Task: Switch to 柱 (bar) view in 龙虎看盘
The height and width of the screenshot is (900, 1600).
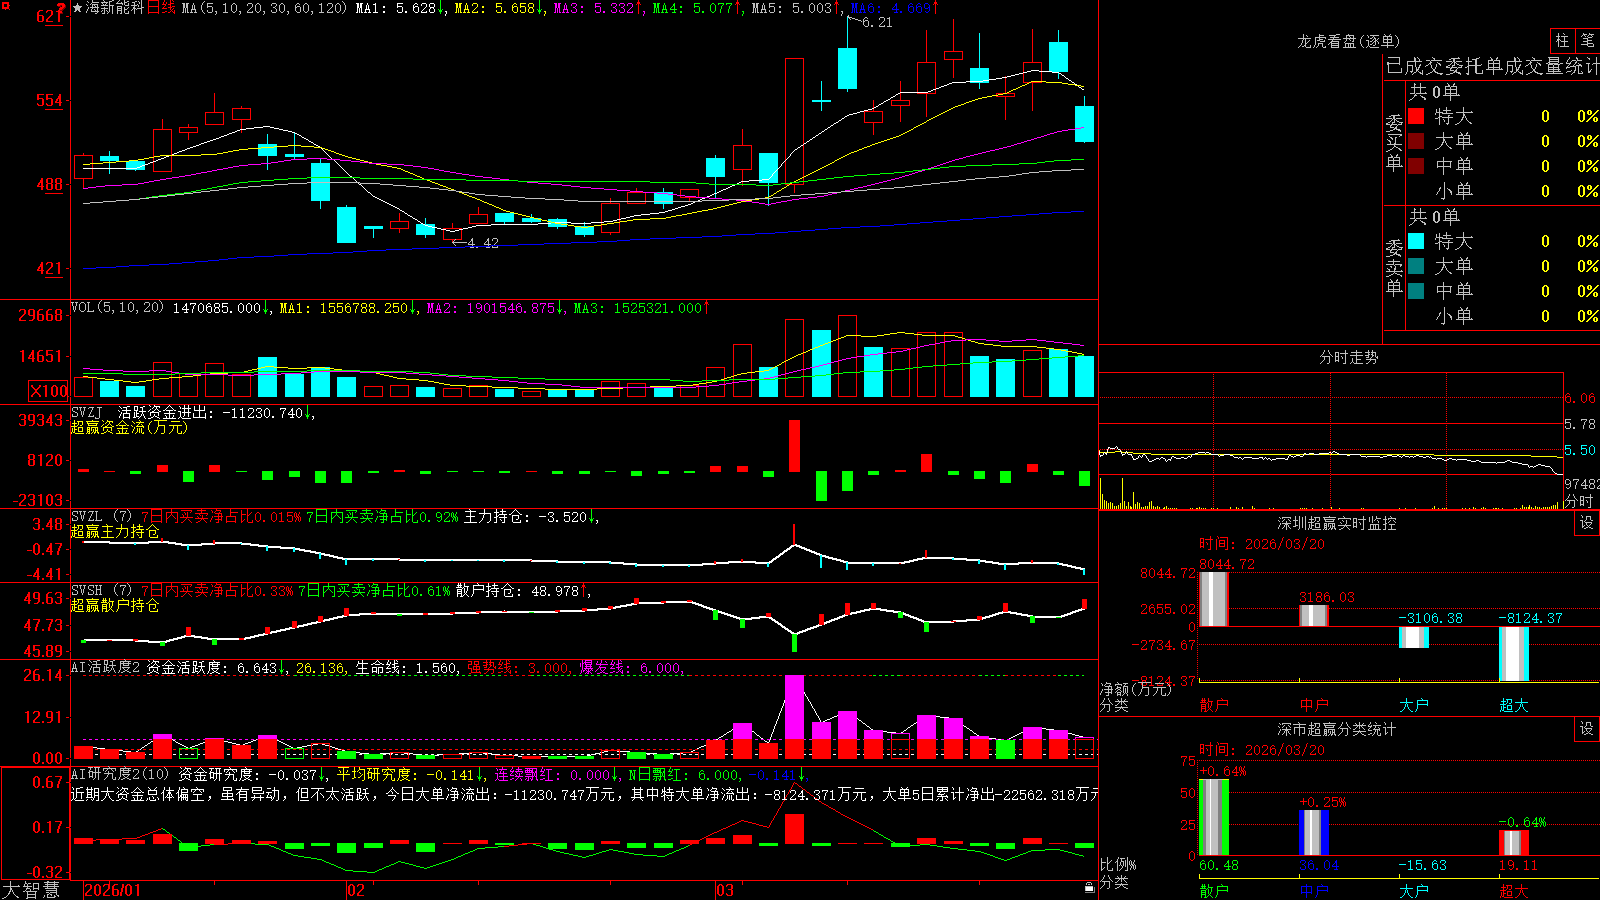Action: coord(1562,40)
